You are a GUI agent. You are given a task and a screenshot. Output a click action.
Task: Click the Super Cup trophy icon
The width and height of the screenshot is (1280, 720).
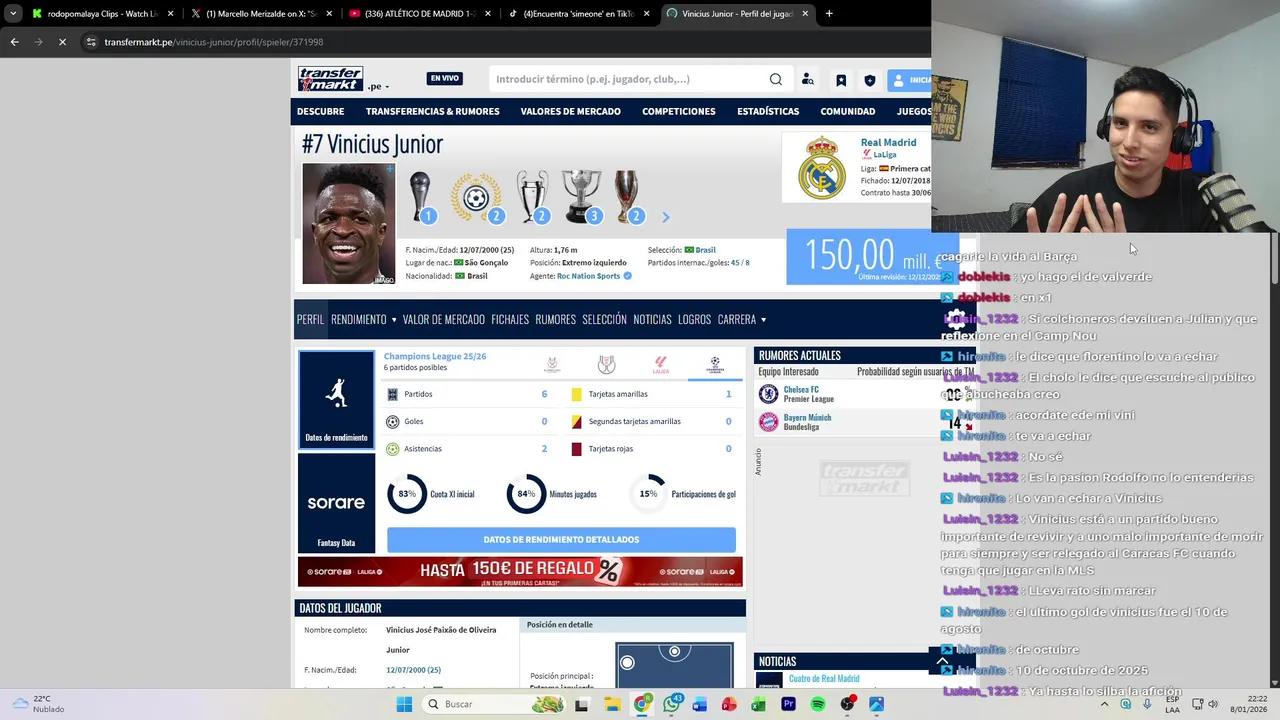(627, 197)
